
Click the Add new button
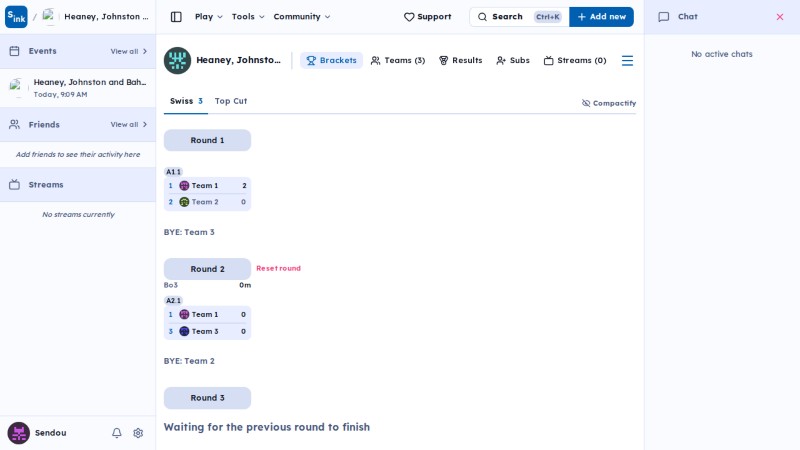[x=601, y=17]
